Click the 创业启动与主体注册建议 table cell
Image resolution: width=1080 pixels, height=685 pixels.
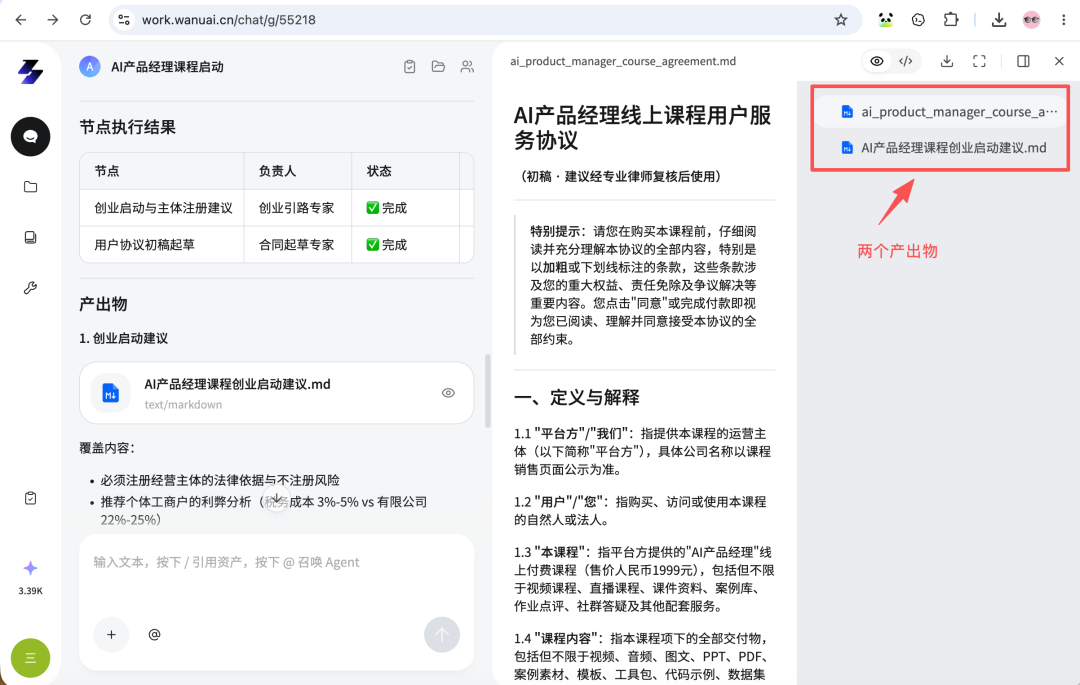click(x=163, y=208)
